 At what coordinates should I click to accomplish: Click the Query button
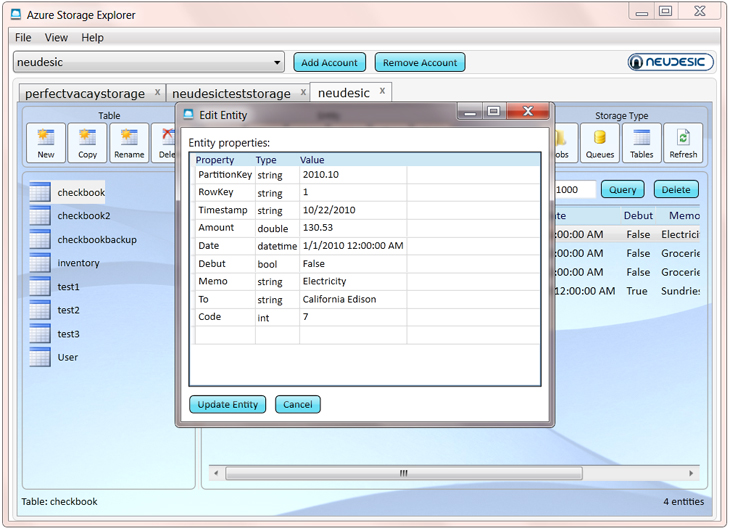click(622, 189)
